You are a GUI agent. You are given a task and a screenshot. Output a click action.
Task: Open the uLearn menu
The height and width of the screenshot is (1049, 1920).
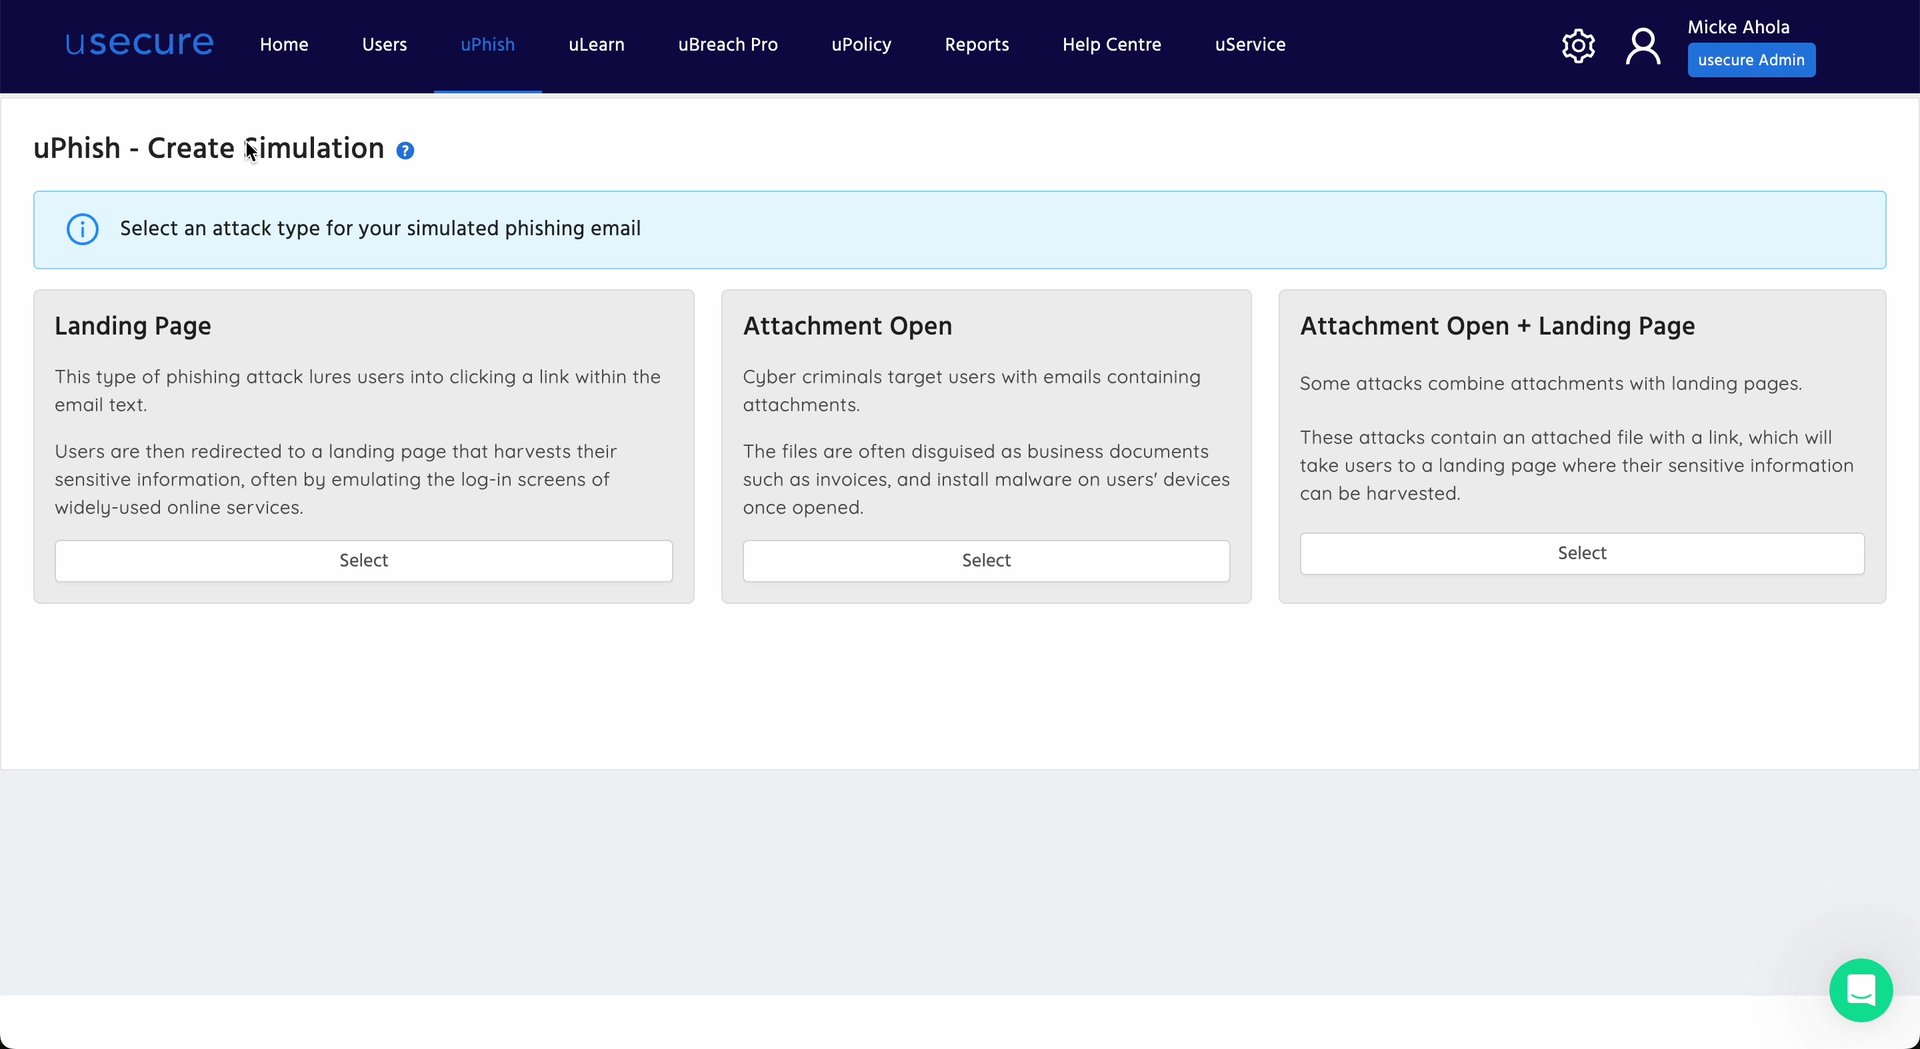tap(597, 45)
